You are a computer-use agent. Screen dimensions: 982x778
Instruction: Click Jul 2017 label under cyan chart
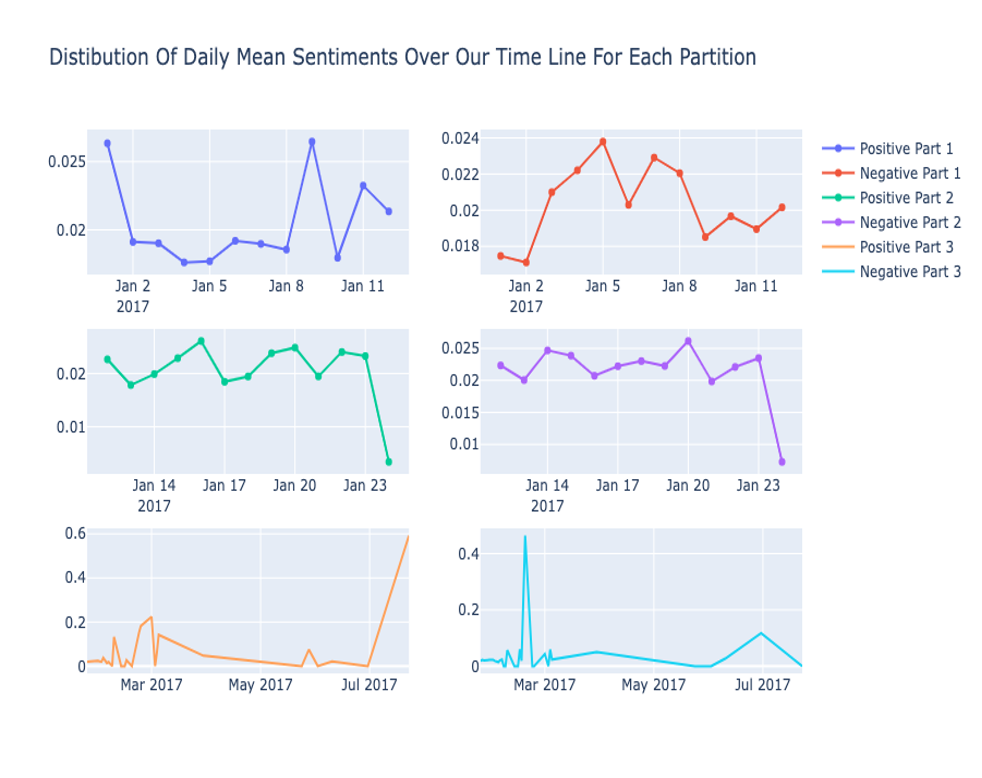point(762,685)
